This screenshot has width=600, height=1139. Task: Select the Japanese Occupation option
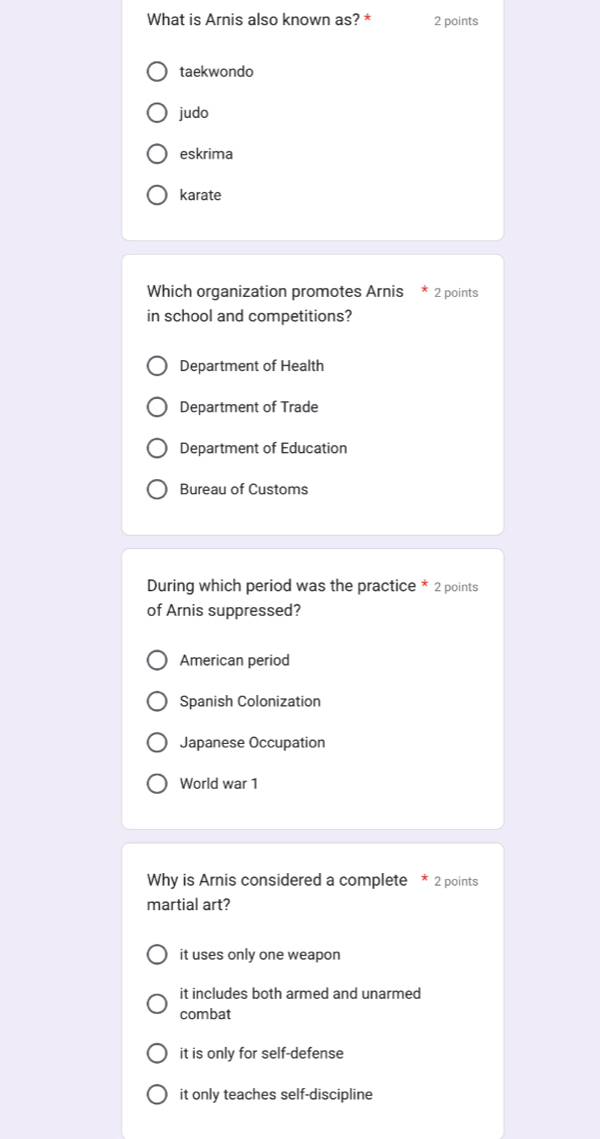pos(157,742)
